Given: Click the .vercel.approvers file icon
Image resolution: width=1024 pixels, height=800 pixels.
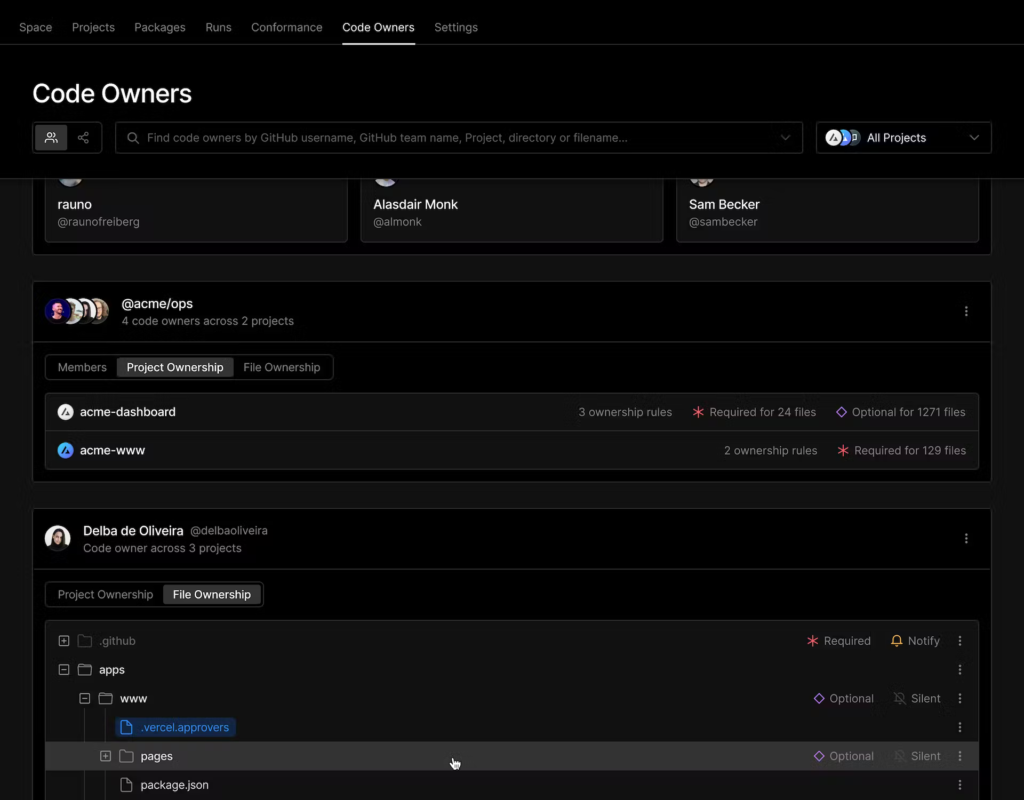Looking at the screenshot, I should point(126,727).
